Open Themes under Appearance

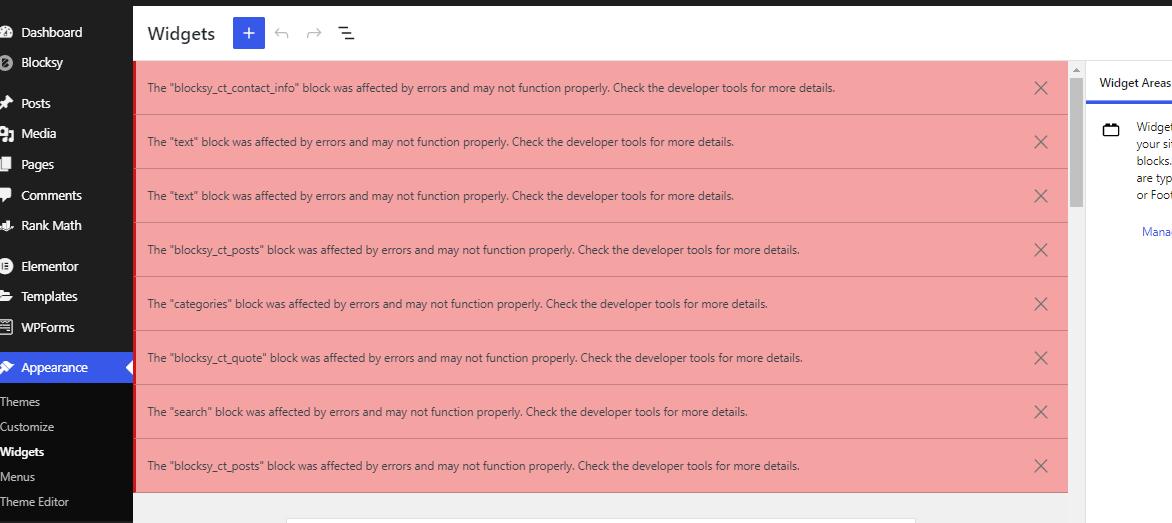(x=20, y=402)
